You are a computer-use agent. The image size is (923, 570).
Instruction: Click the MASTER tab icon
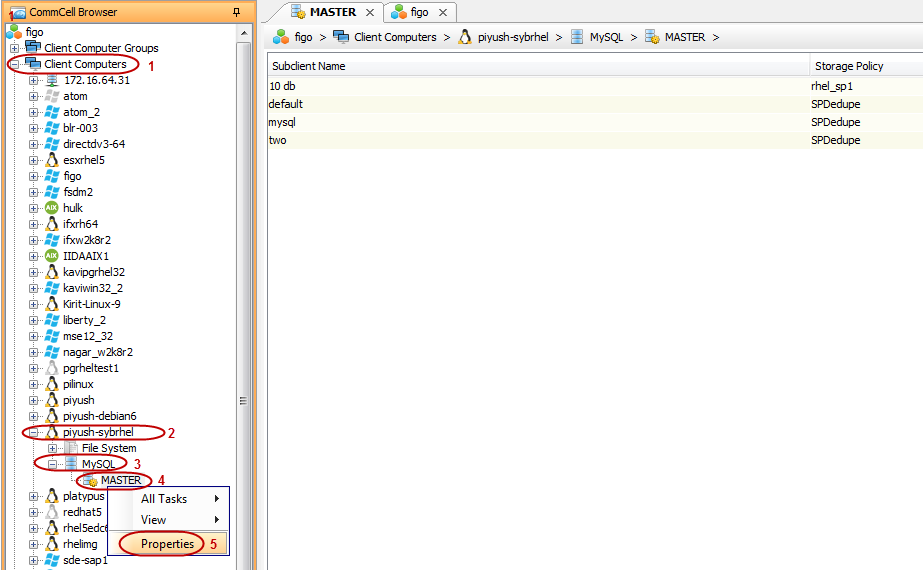tap(298, 12)
